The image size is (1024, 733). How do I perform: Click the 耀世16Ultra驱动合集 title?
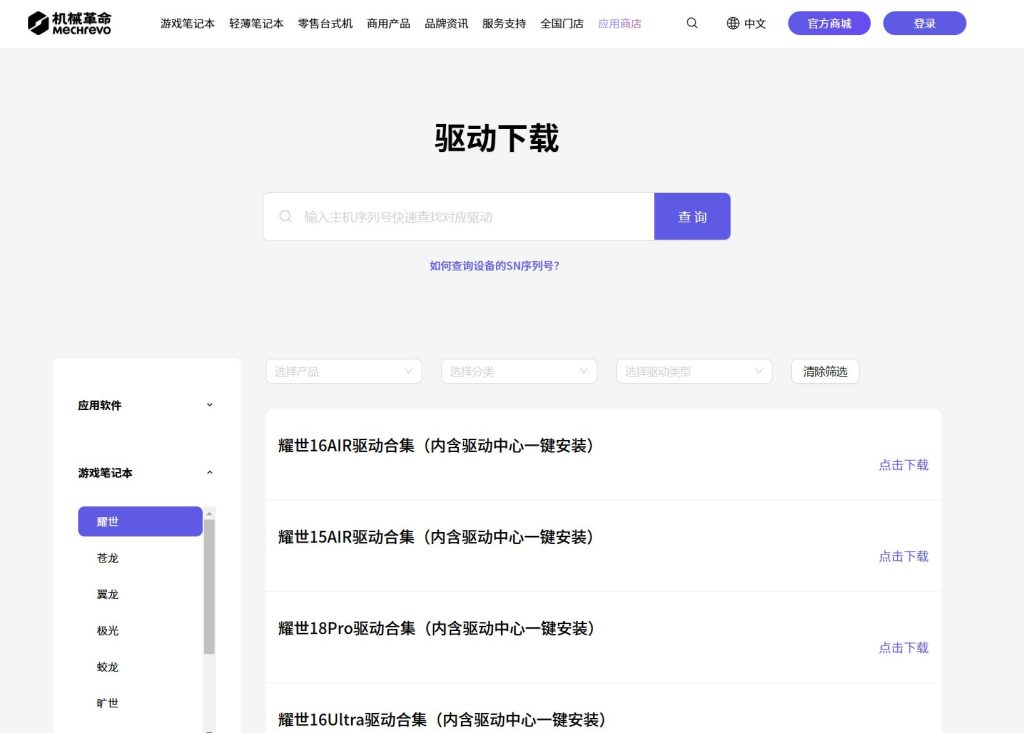click(x=442, y=720)
